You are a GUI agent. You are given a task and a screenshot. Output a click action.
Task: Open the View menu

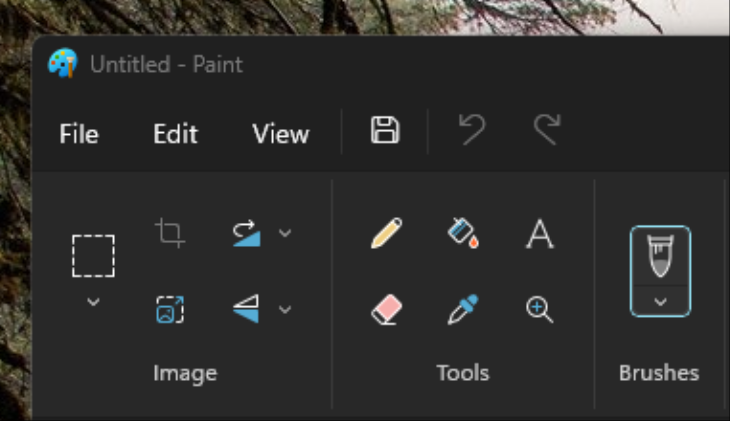click(x=281, y=134)
